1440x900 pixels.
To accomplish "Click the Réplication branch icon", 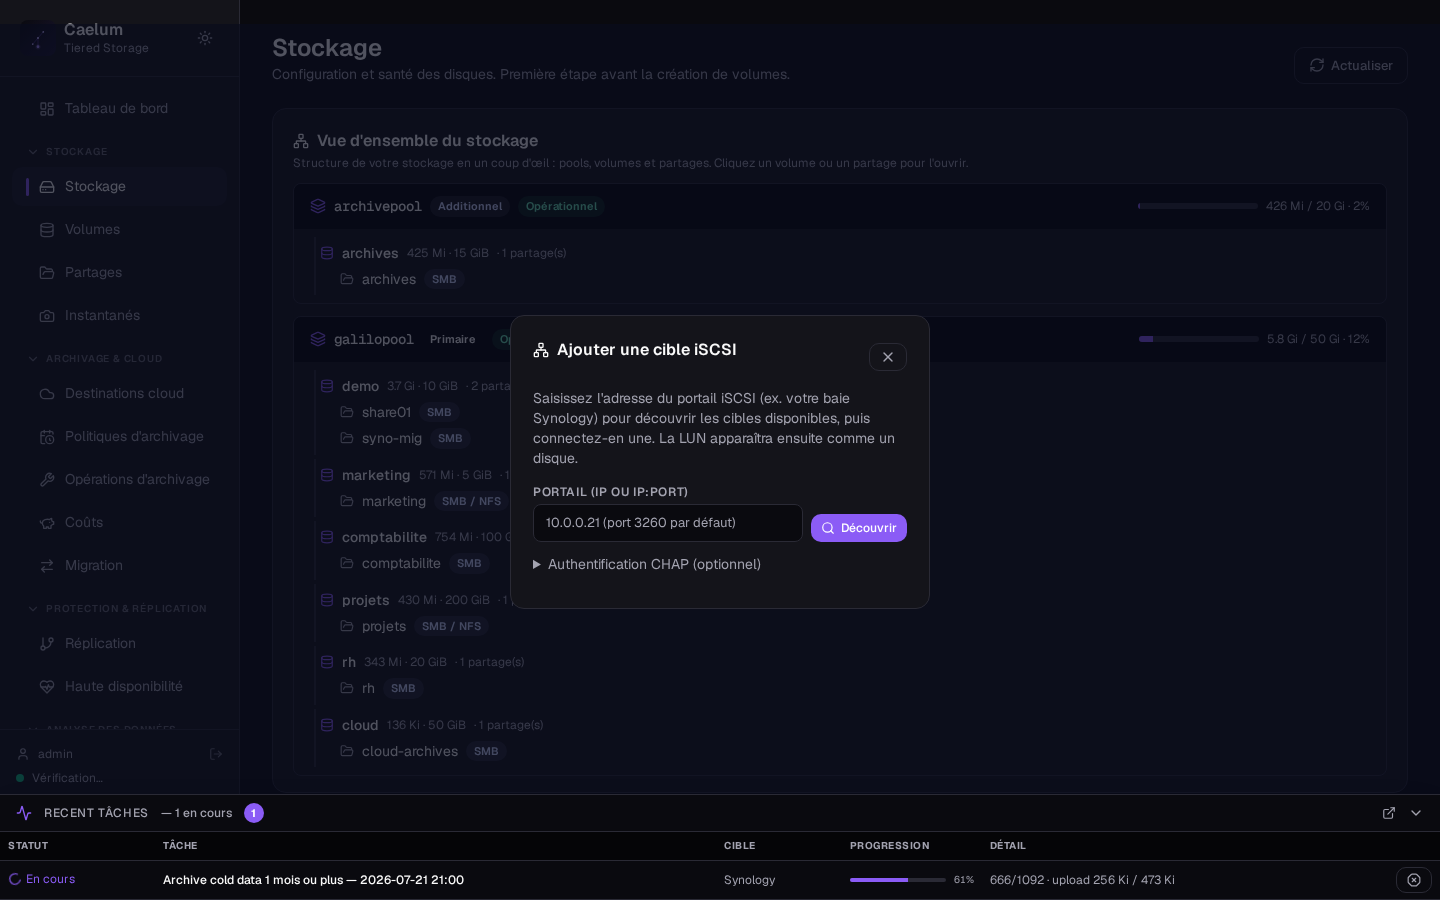I will (47, 643).
